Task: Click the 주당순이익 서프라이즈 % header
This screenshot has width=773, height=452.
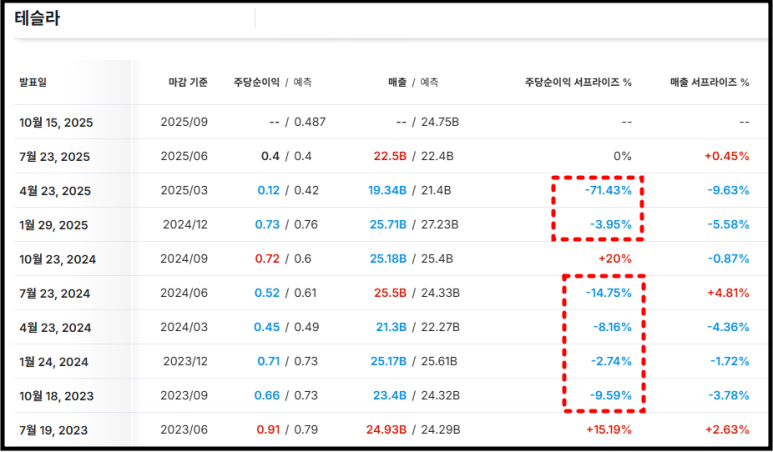Action: click(578, 82)
